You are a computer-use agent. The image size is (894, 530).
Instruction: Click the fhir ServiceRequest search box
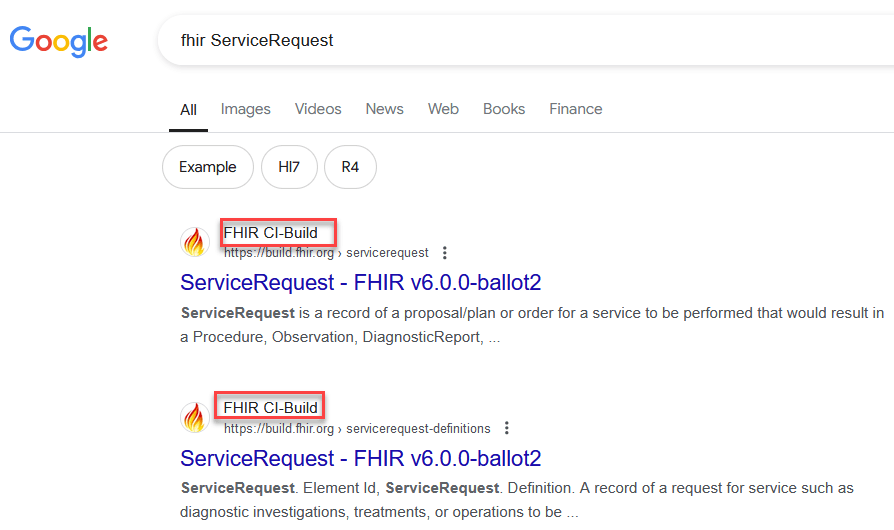tap(526, 40)
